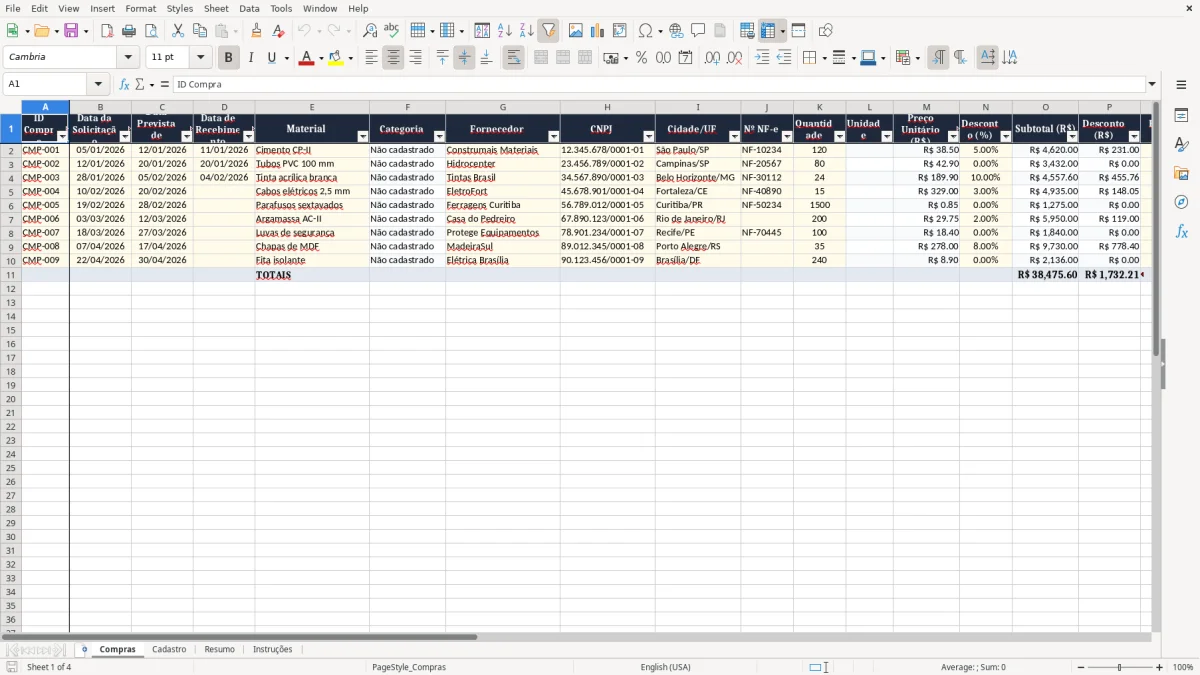This screenshot has height=675, width=1200.
Task: Click the Save document icon
Action: coord(71,31)
